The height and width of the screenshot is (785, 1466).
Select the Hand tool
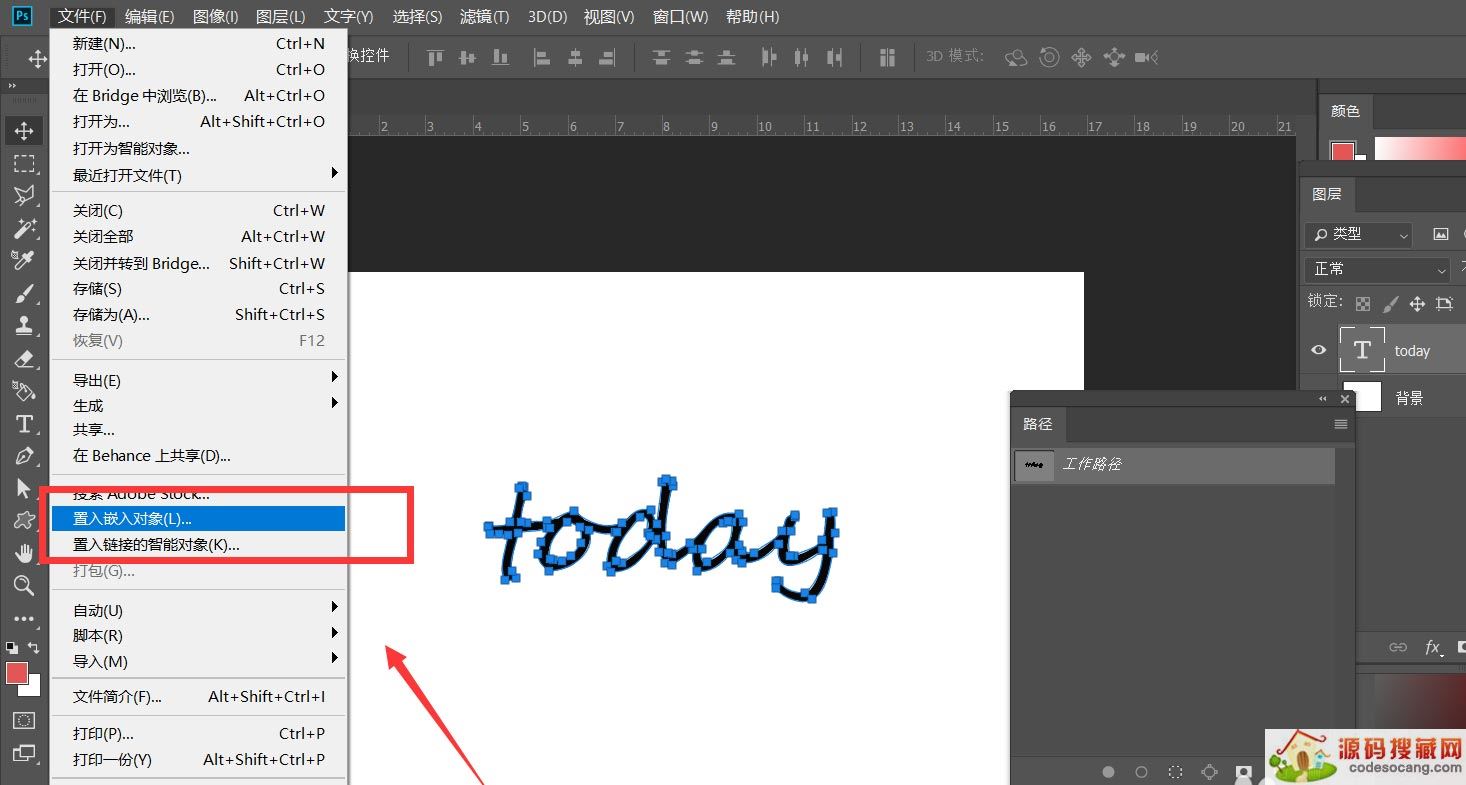24,553
